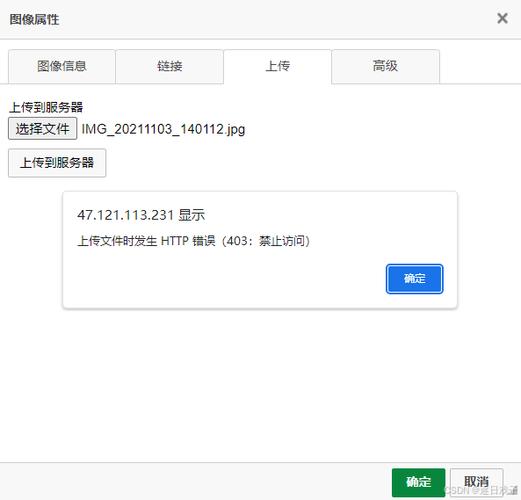This screenshot has height=500, width=521.
Task: Click the 上传到服务器 label above the file chooser
Action: [46, 107]
